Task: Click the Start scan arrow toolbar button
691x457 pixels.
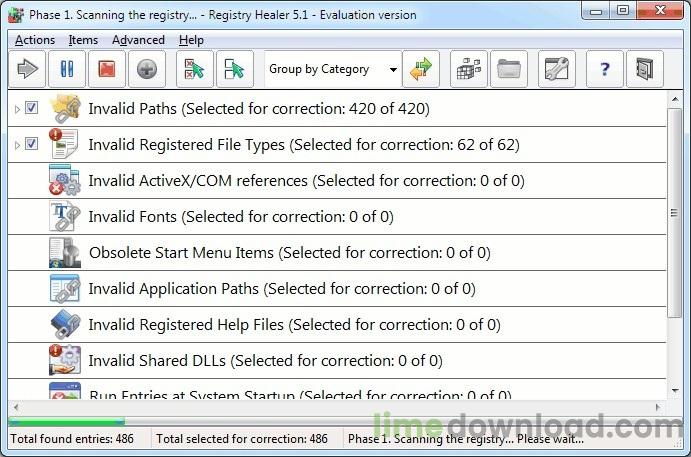Action: [27, 69]
